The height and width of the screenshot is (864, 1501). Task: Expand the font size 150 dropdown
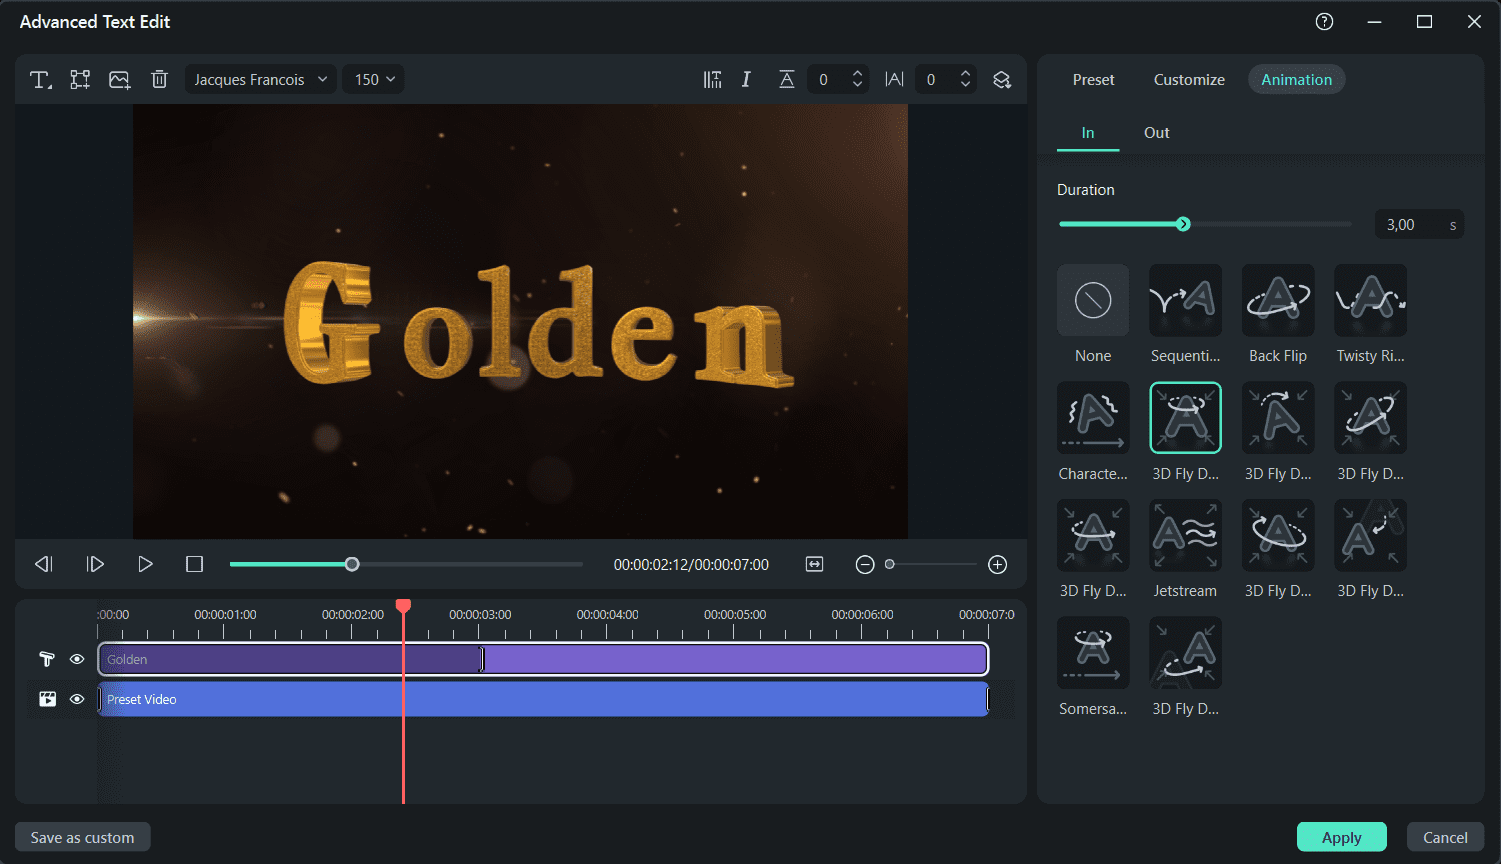click(x=374, y=80)
